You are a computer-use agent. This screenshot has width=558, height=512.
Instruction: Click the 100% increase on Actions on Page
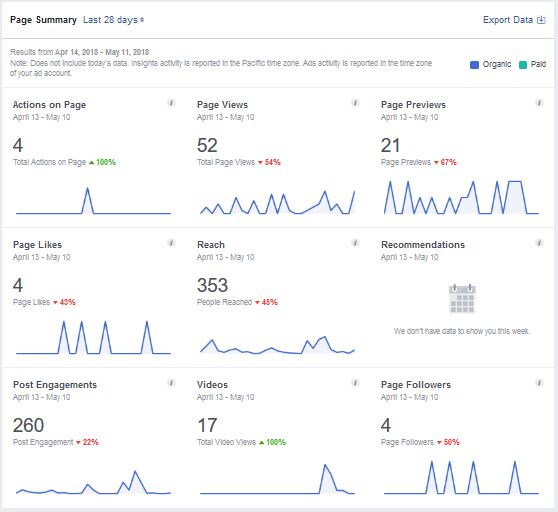(x=102, y=162)
